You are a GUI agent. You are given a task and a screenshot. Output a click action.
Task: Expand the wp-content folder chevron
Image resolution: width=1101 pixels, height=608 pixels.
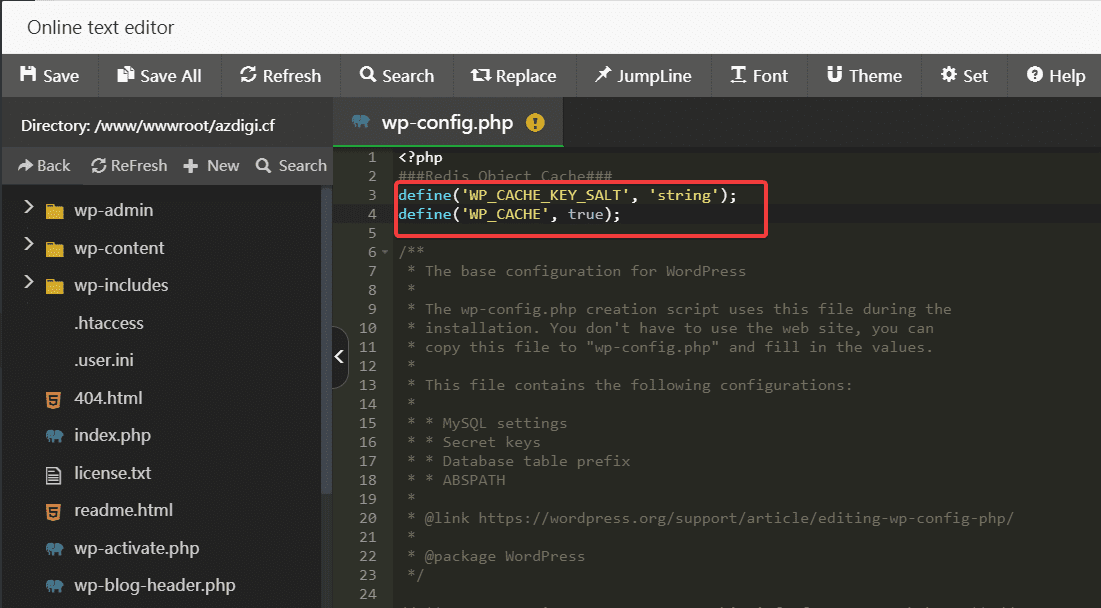(x=28, y=247)
